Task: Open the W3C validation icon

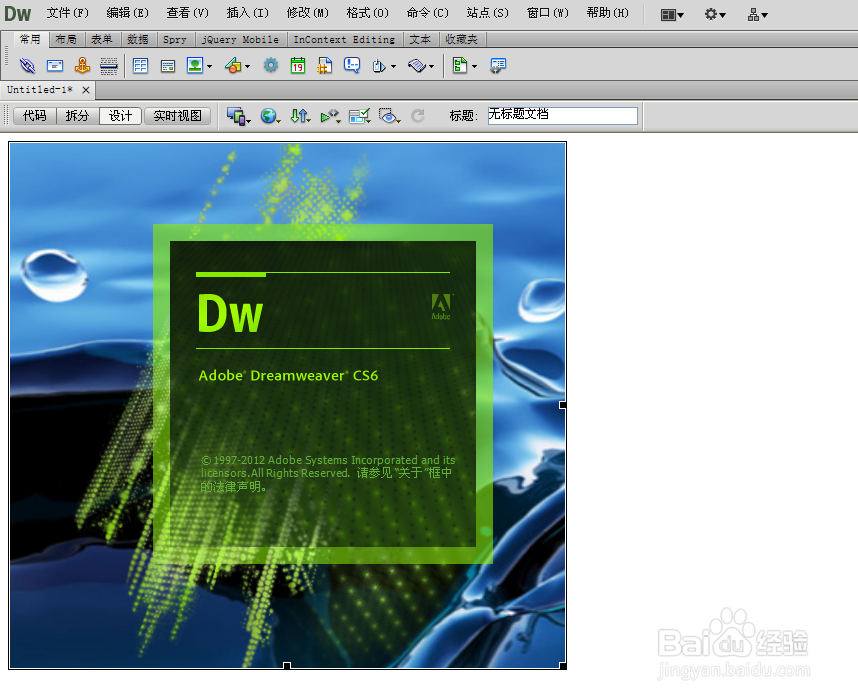Action: [x=330, y=116]
